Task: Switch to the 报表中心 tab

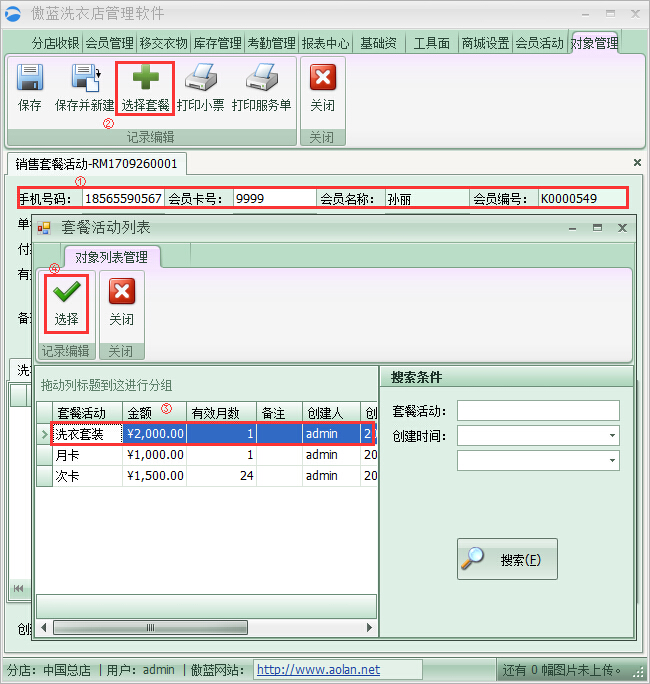Action: [x=325, y=43]
